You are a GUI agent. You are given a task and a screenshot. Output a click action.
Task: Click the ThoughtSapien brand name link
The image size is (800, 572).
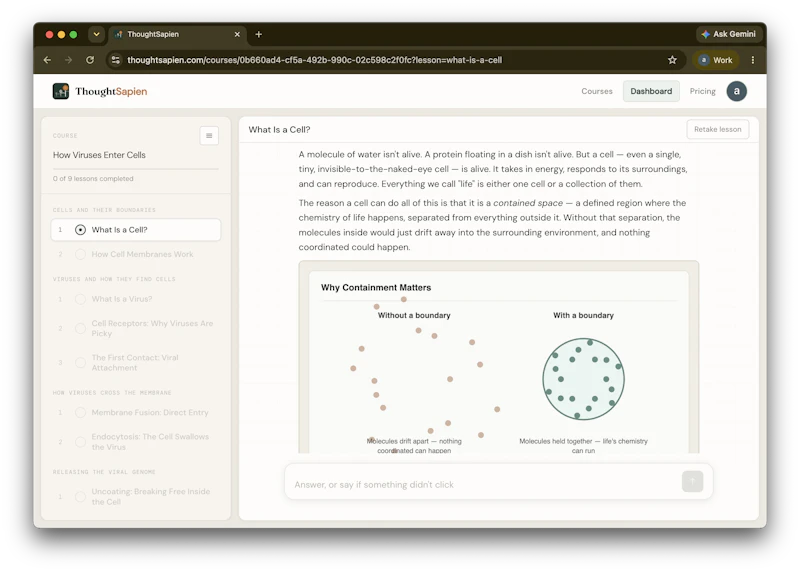(111, 91)
